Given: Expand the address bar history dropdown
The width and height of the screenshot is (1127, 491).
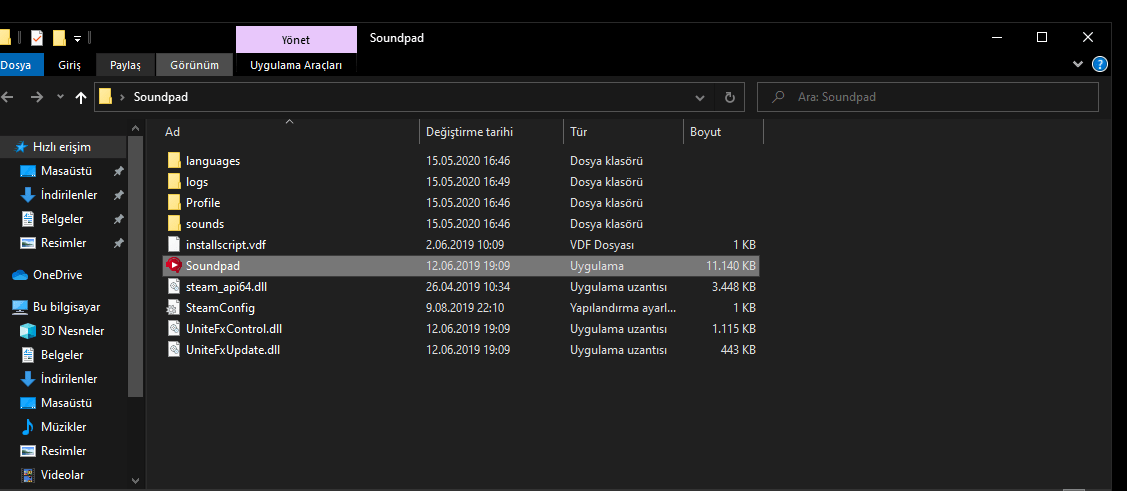Looking at the screenshot, I should point(700,97).
